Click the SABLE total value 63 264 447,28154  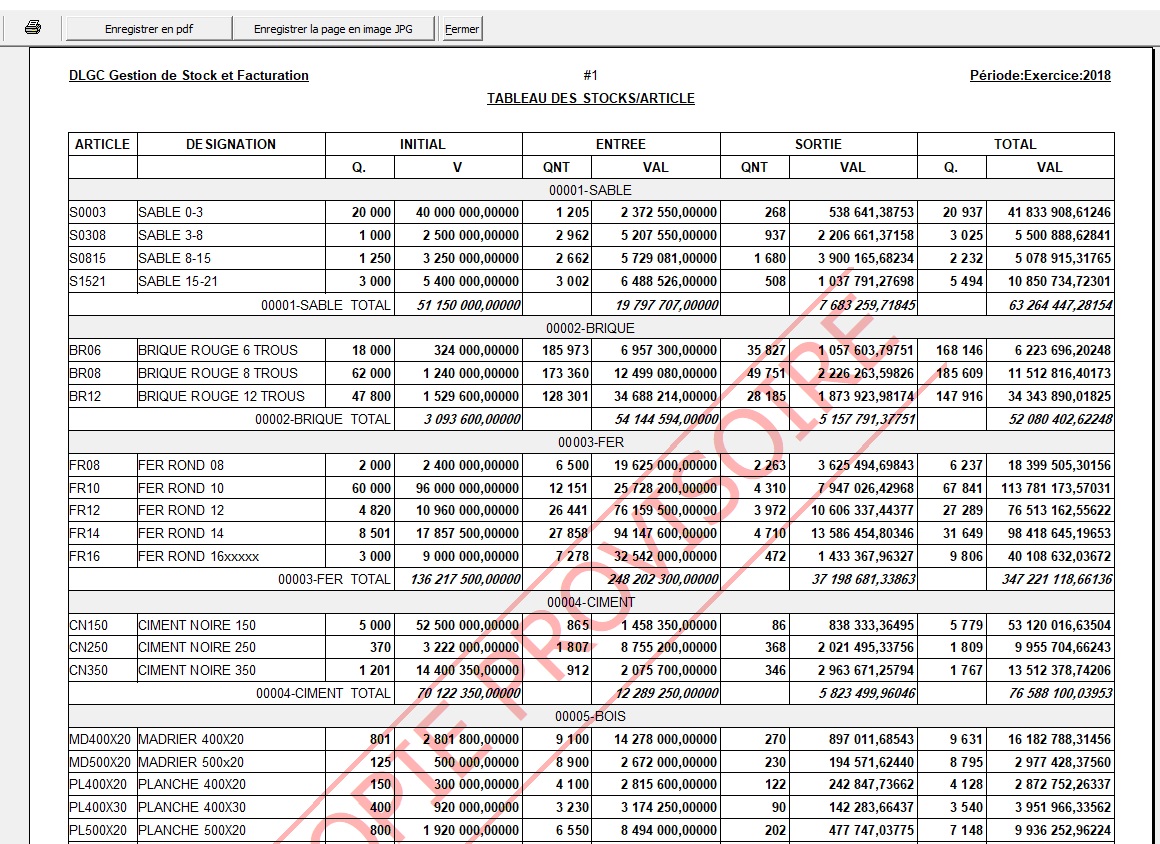1060,305
